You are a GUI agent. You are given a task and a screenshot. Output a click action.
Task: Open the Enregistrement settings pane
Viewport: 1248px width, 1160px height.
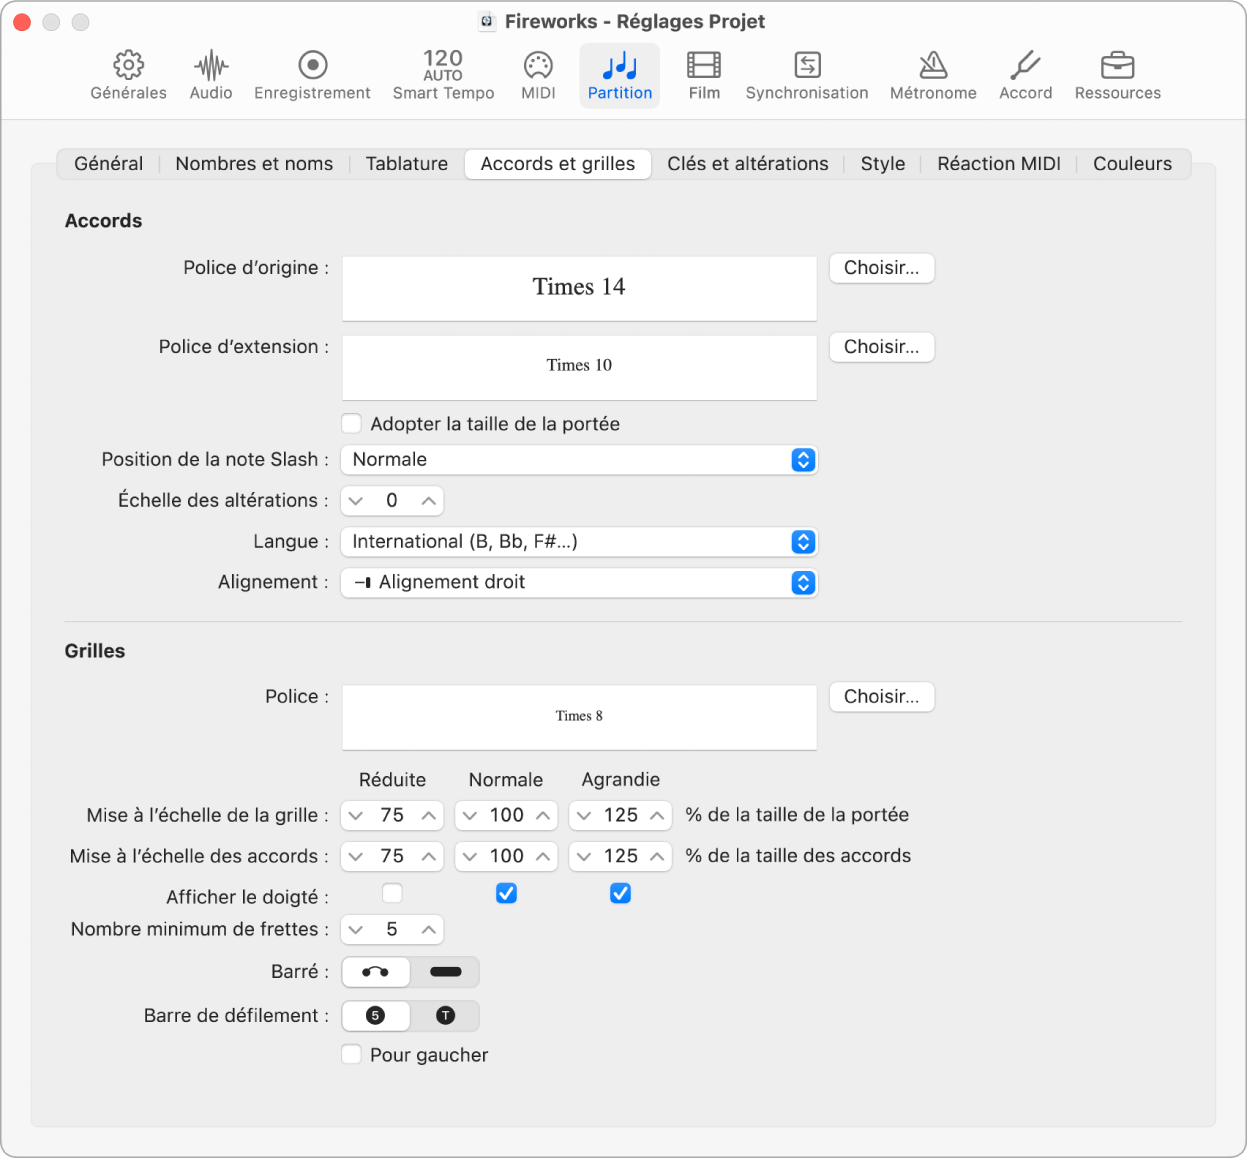[x=312, y=76]
